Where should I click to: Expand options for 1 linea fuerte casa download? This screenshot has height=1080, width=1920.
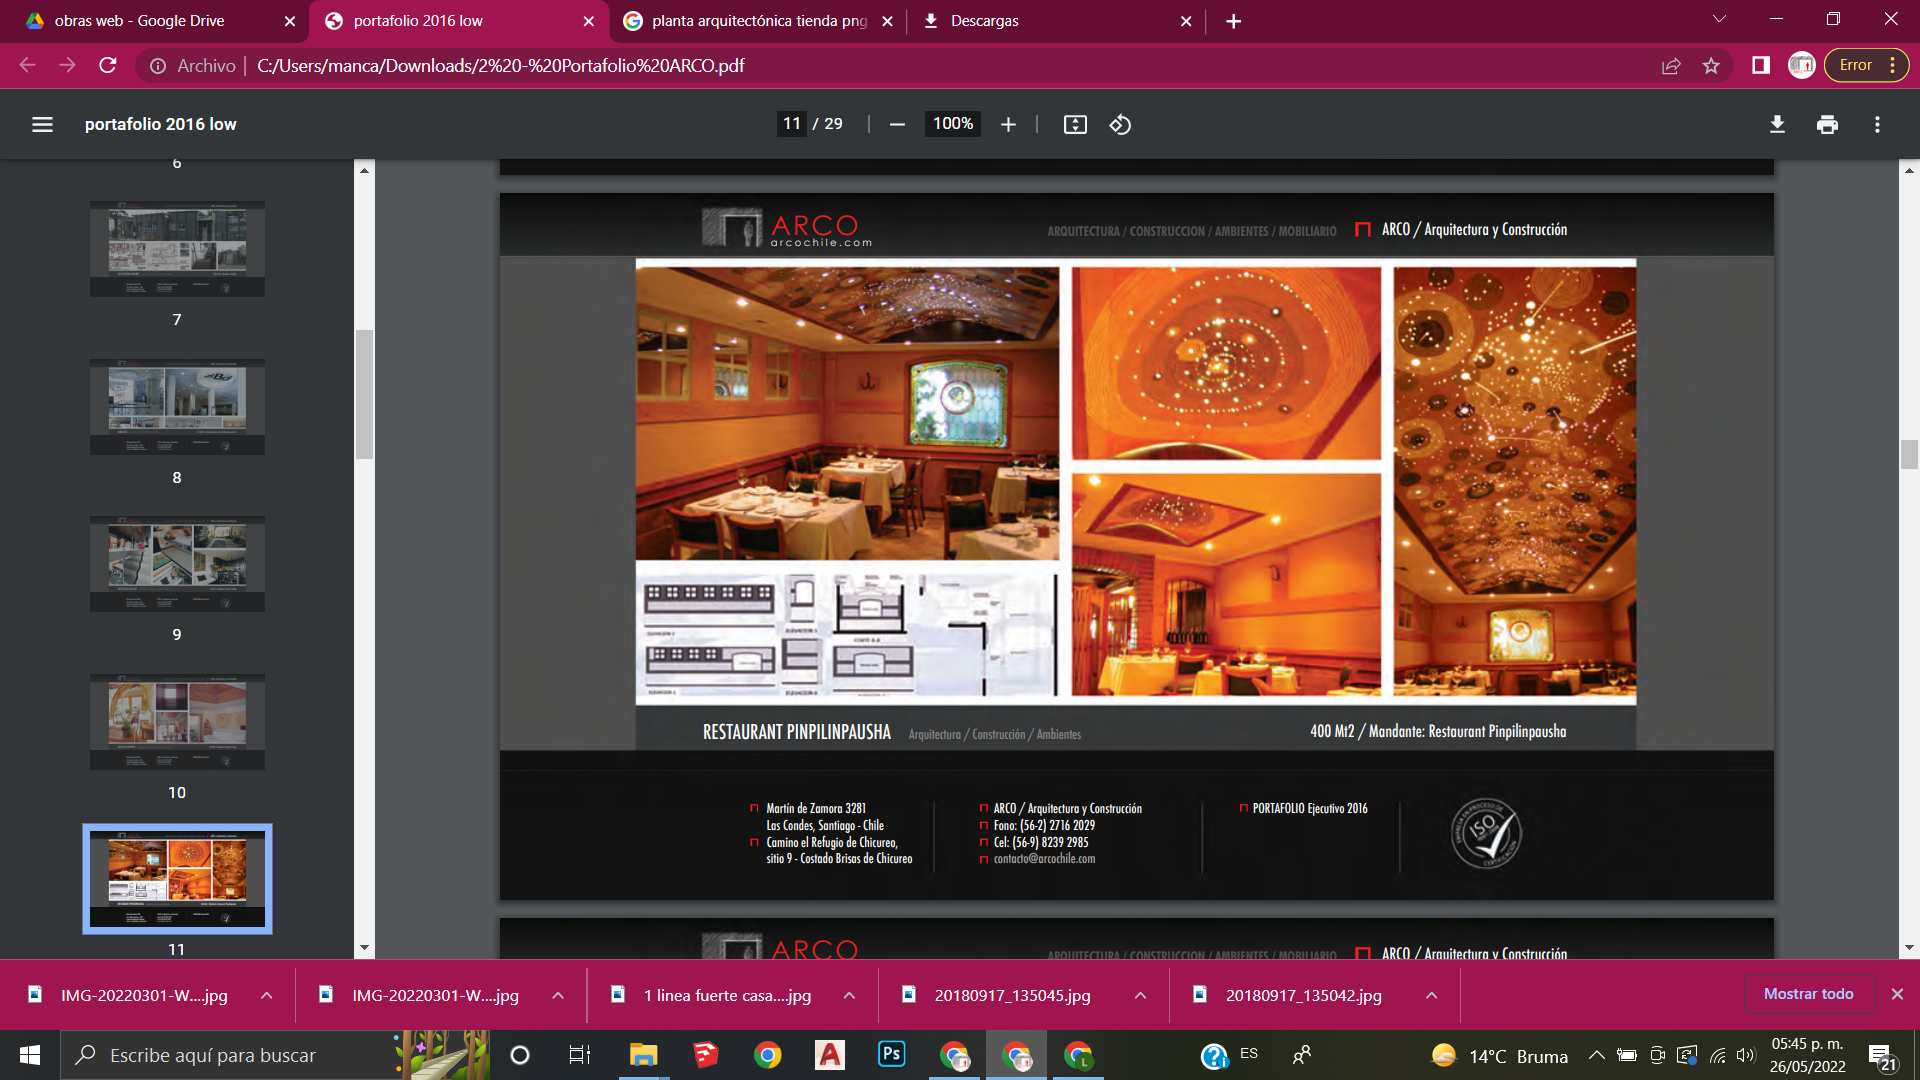pos(849,995)
